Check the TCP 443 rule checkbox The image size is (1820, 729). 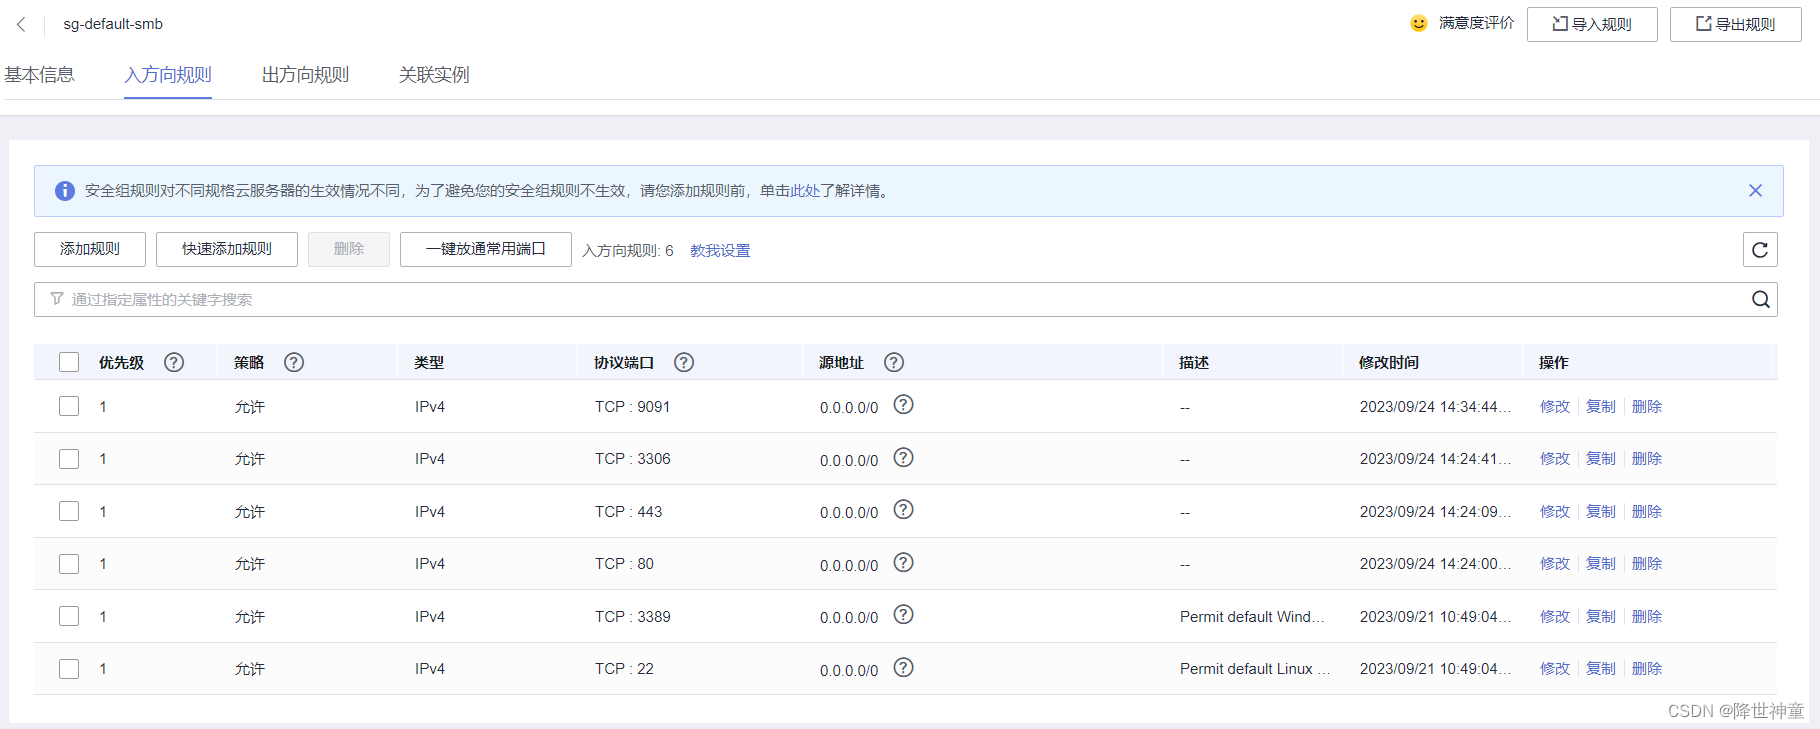69,511
